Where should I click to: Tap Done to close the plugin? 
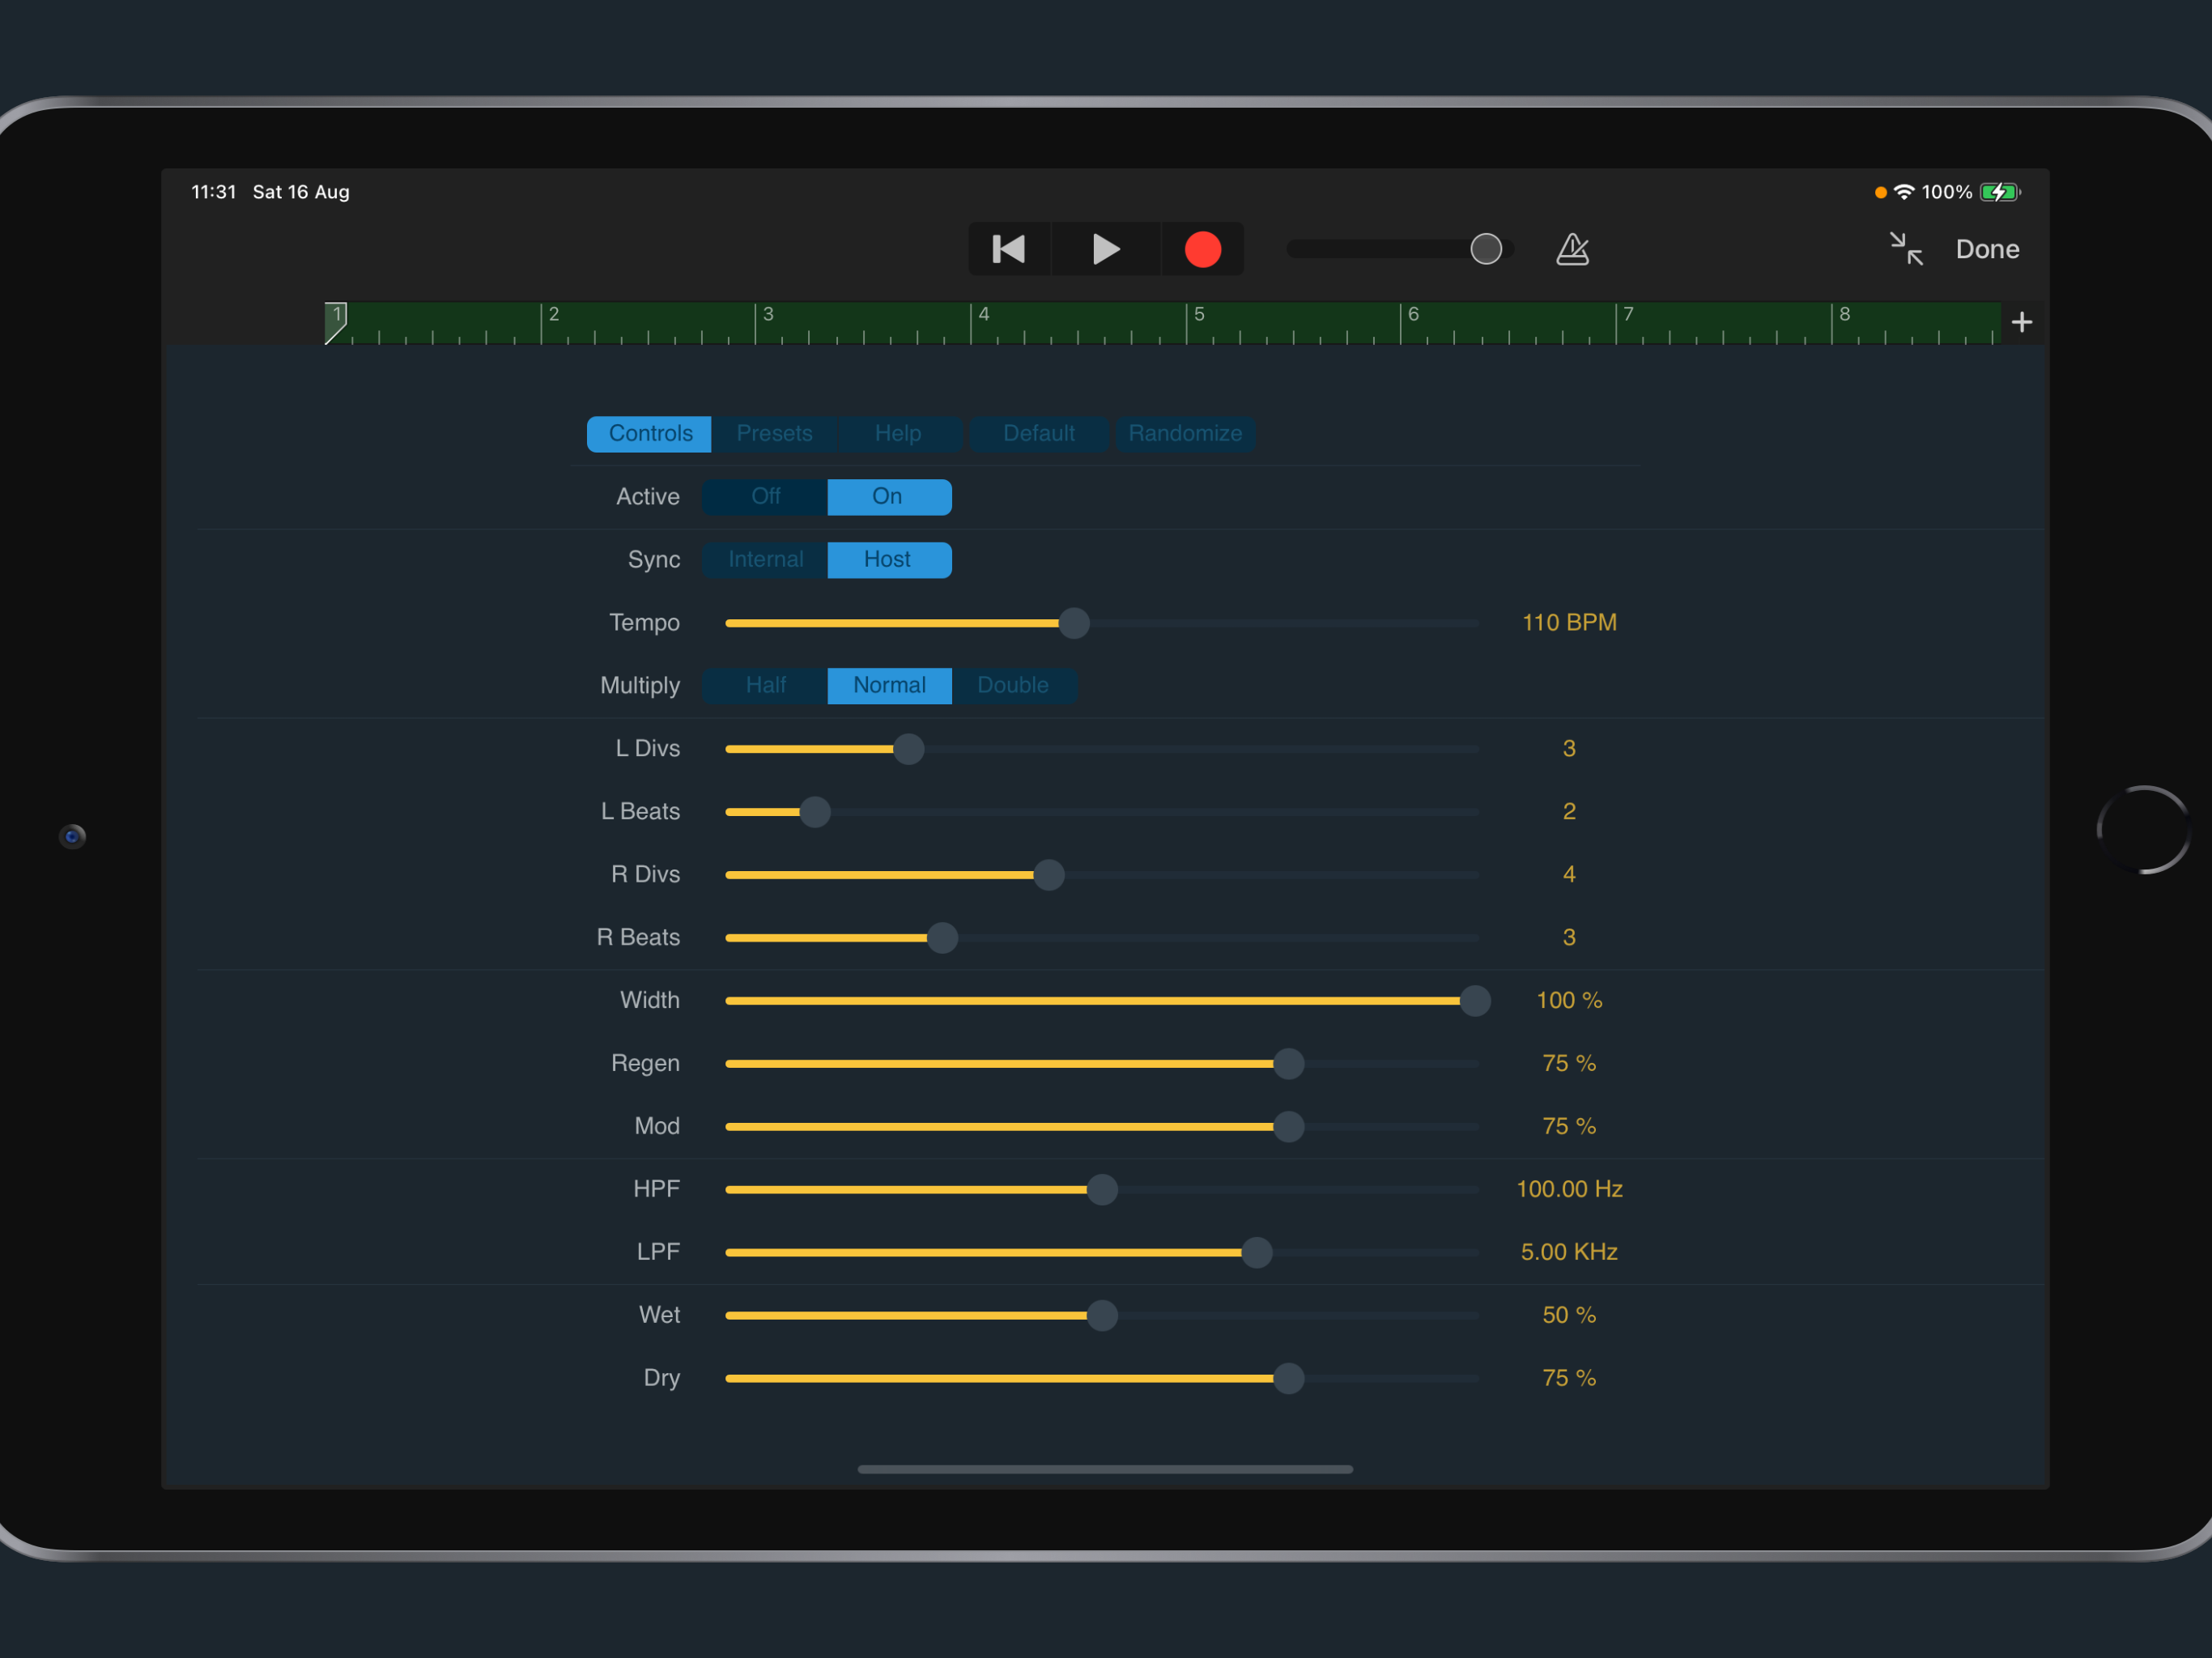click(1987, 249)
